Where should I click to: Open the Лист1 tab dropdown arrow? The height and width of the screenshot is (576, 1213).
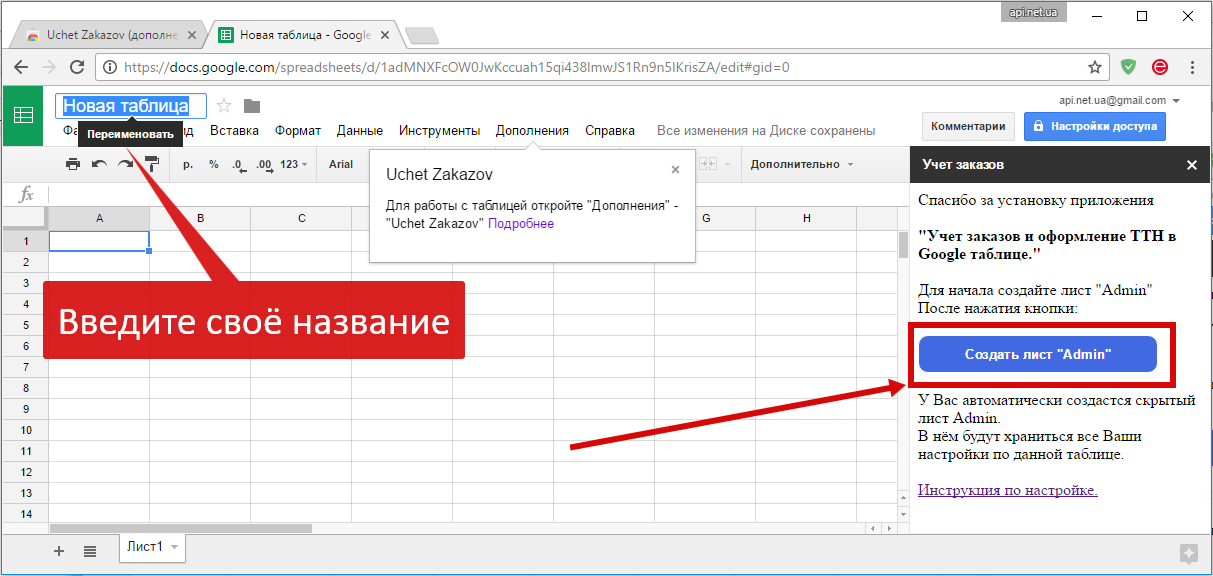click(174, 547)
